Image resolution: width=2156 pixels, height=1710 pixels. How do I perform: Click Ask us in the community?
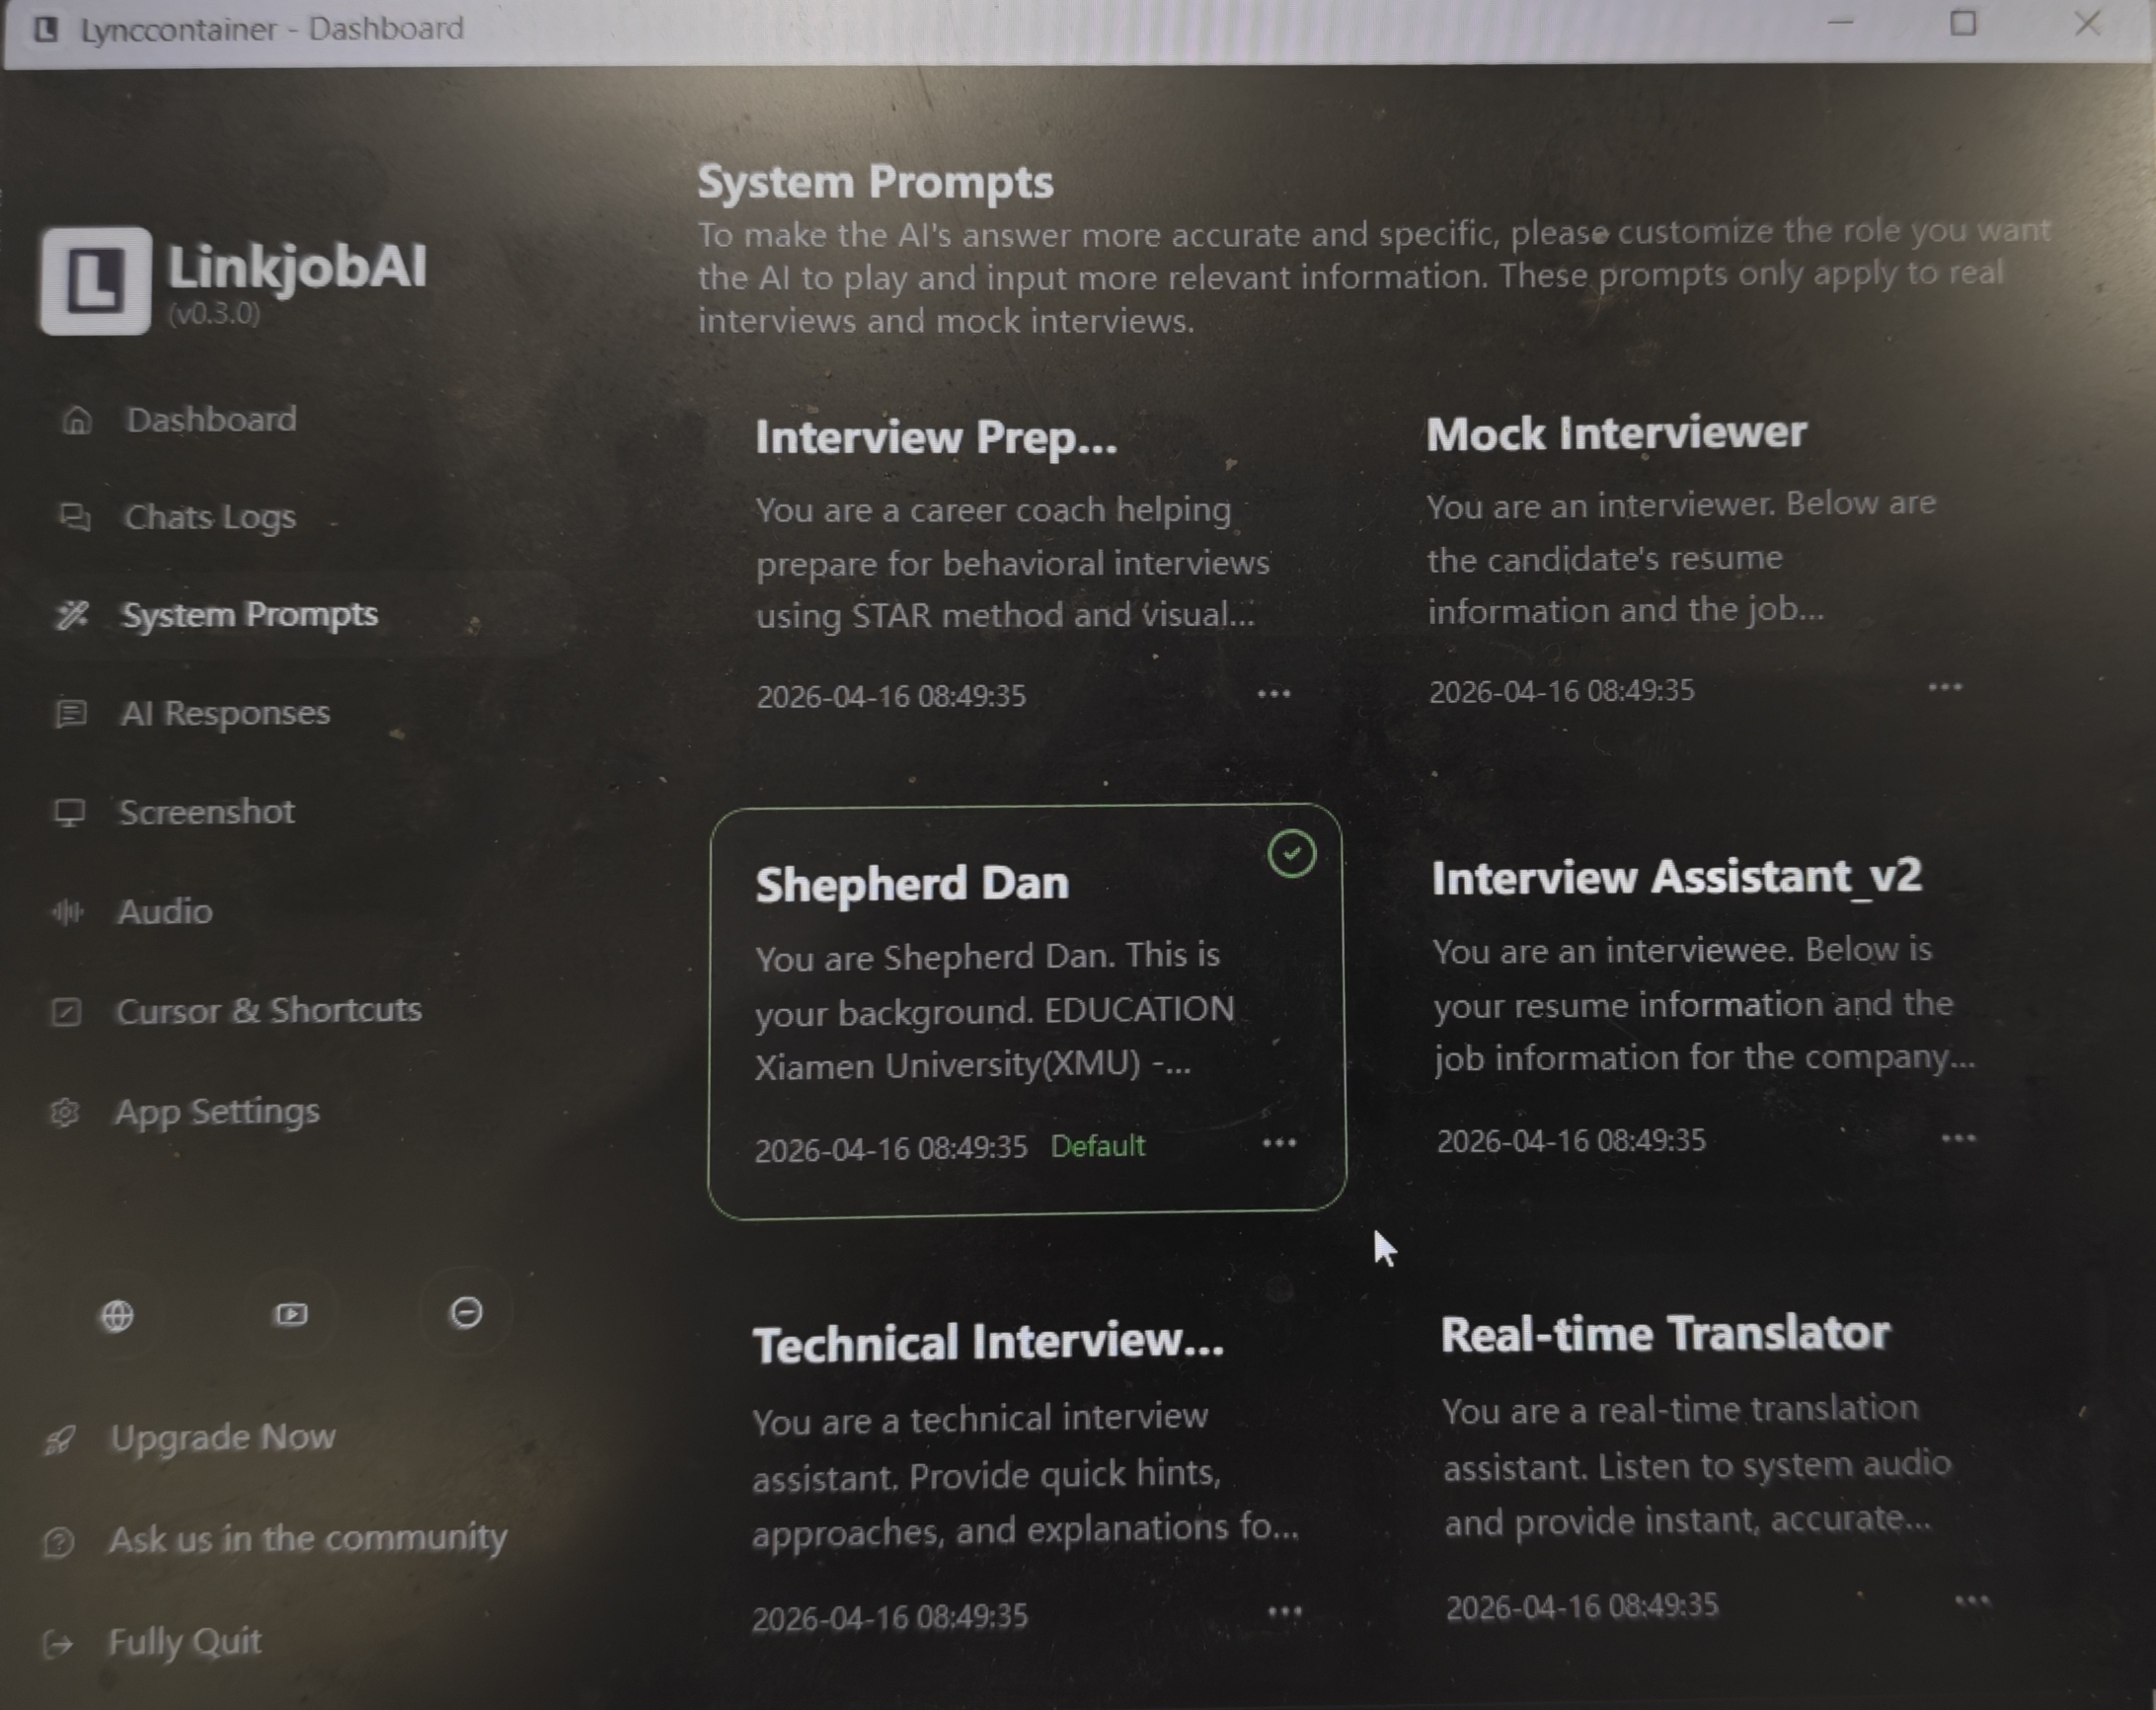point(307,1539)
